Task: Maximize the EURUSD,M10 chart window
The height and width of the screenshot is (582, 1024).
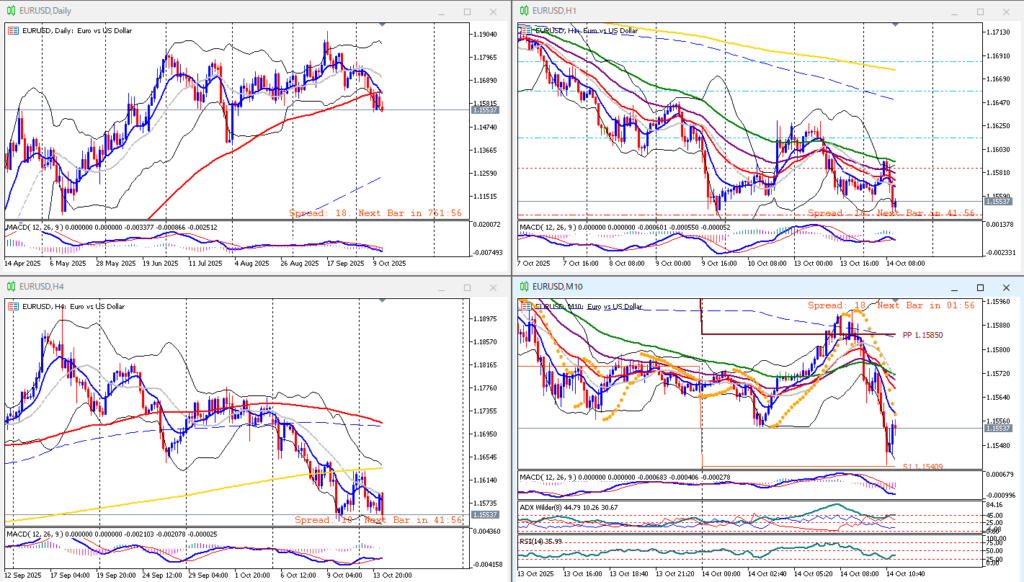Action: [978, 288]
